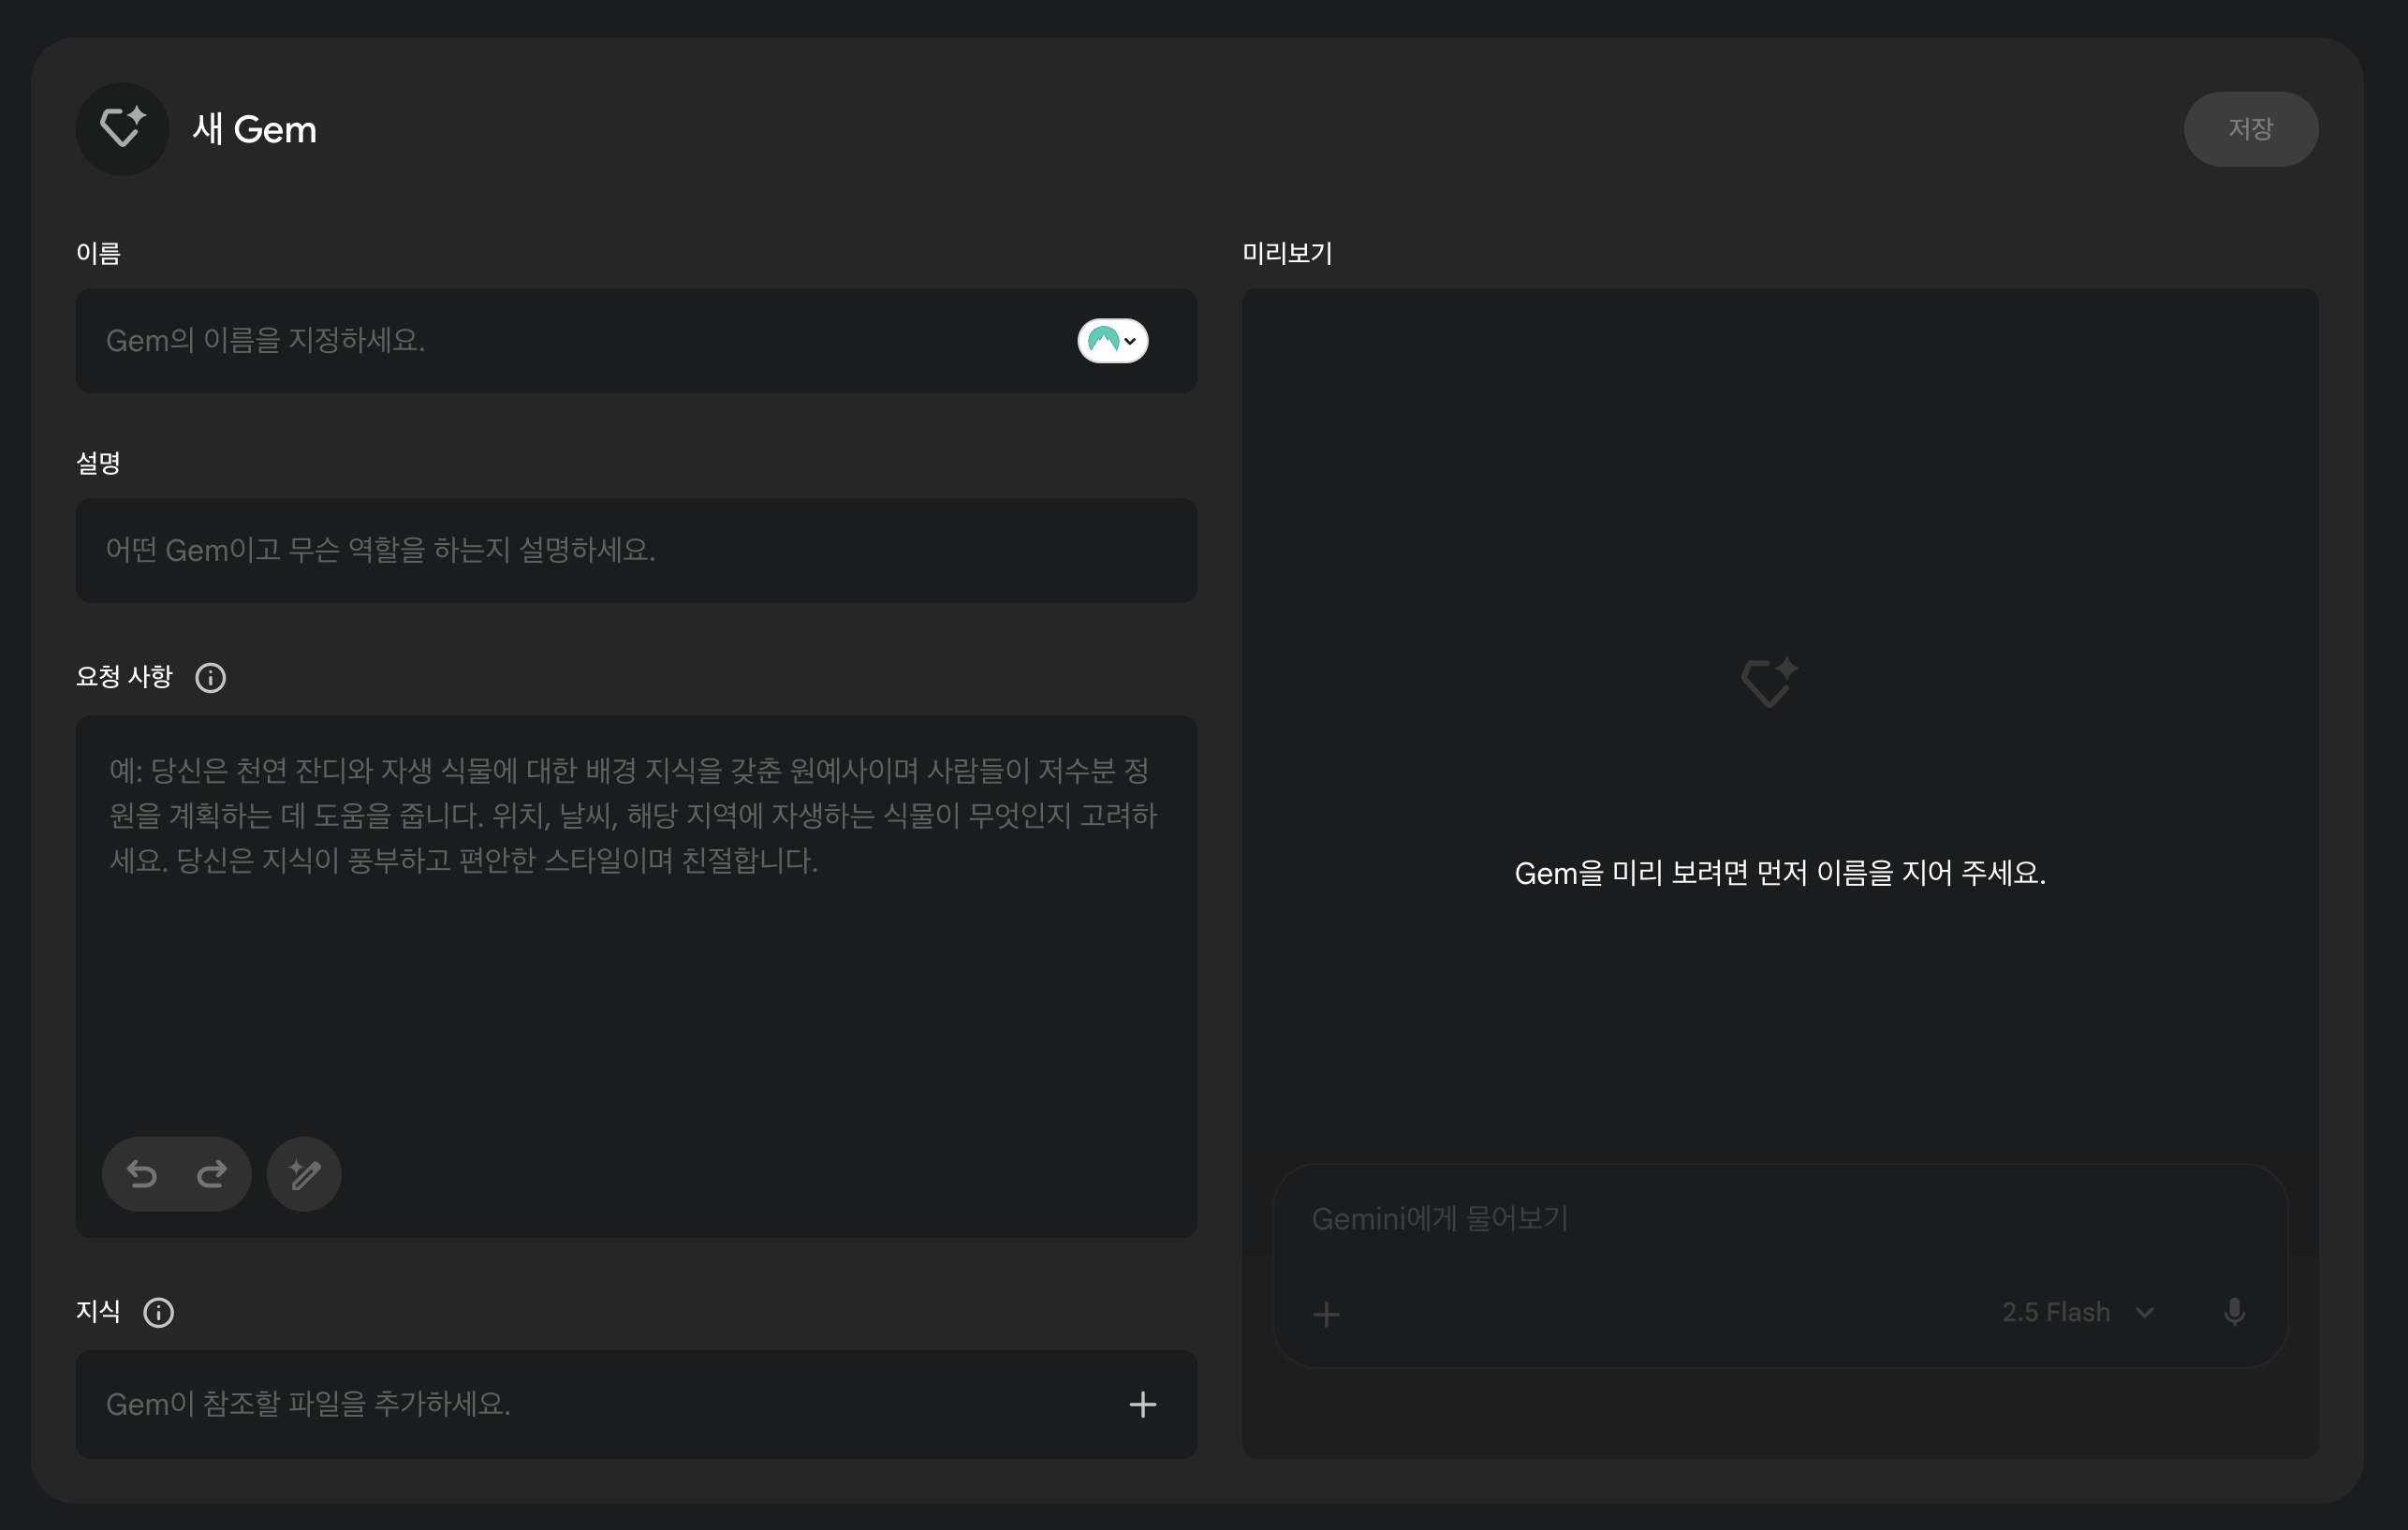Click the undo arrow in instructions box
The image size is (2408, 1530).
(142, 1174)
